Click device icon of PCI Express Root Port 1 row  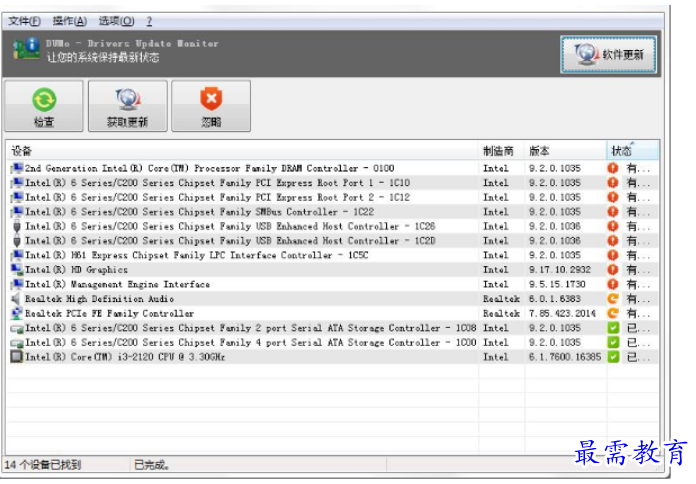point(17,182)
